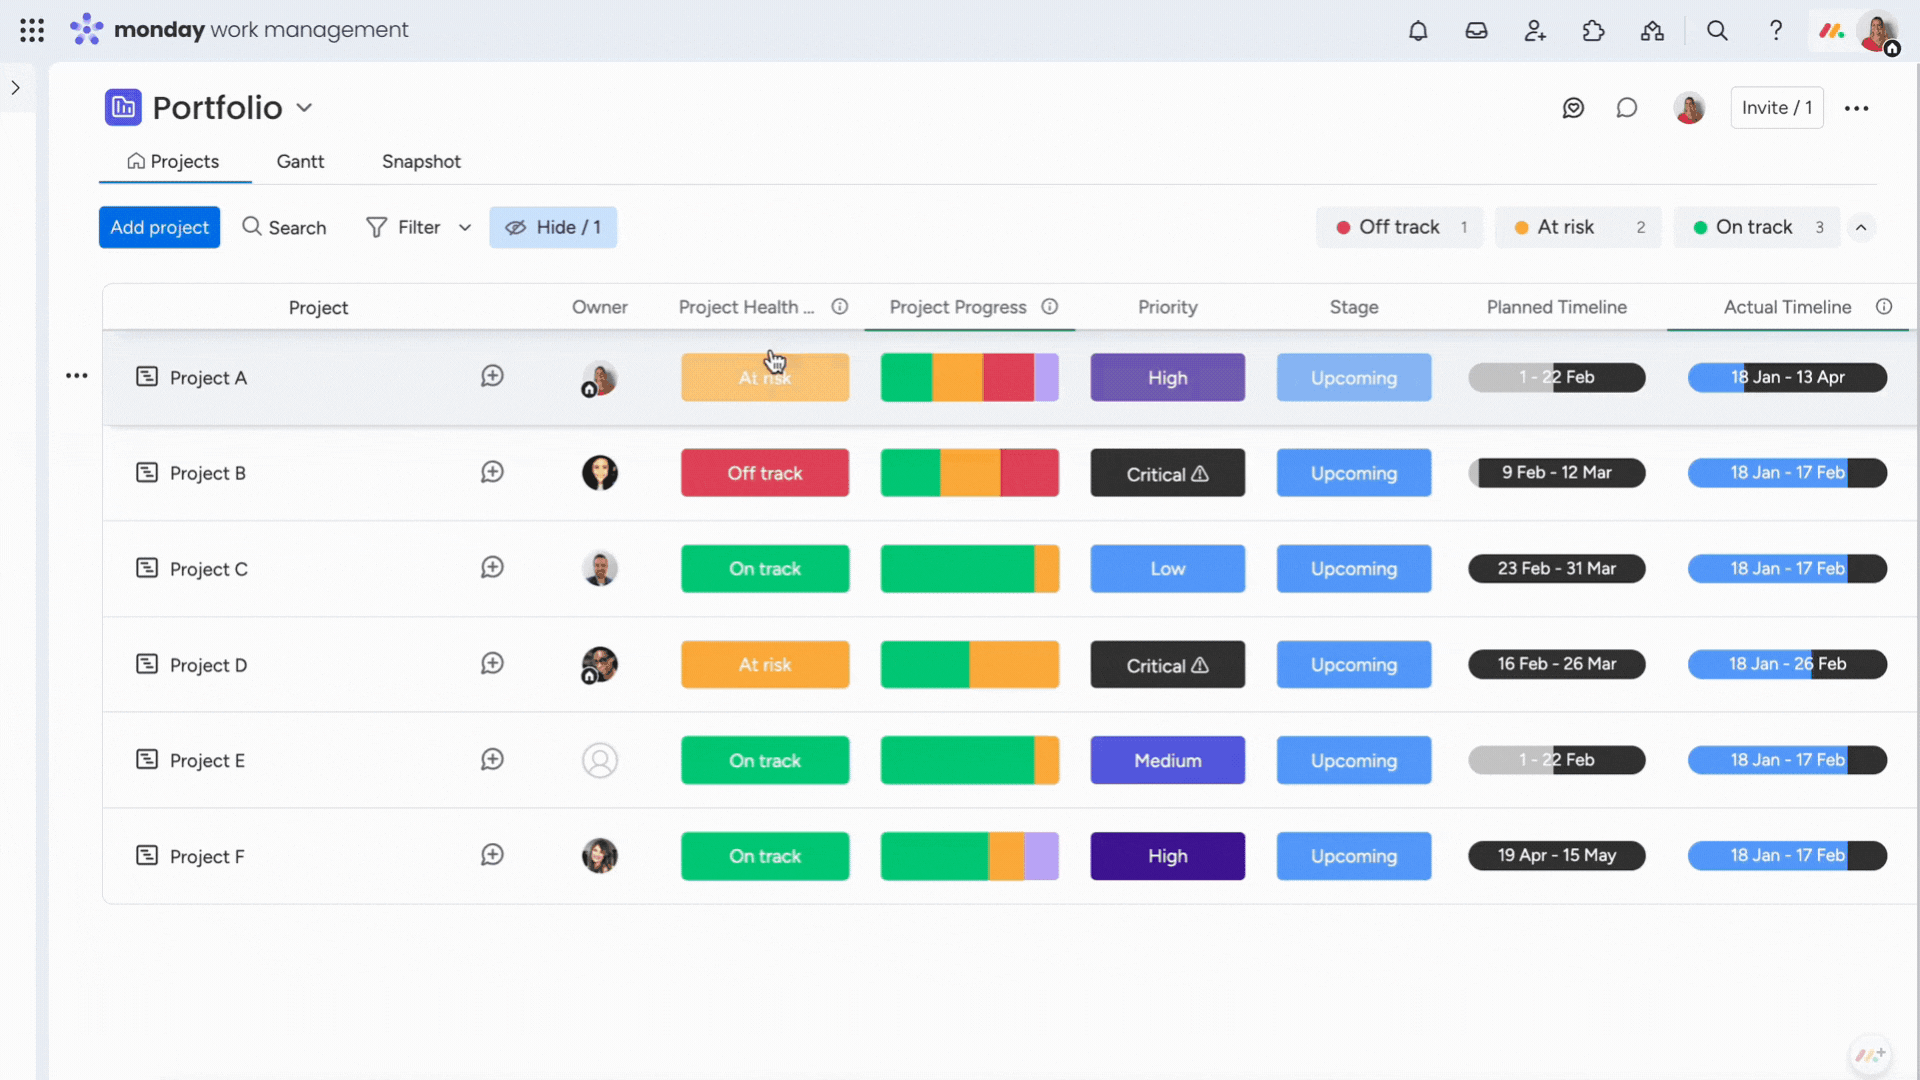Screen dimensions: 1920x1080
Task: Open the search everything magnifier
Action: pos(1717,30)
